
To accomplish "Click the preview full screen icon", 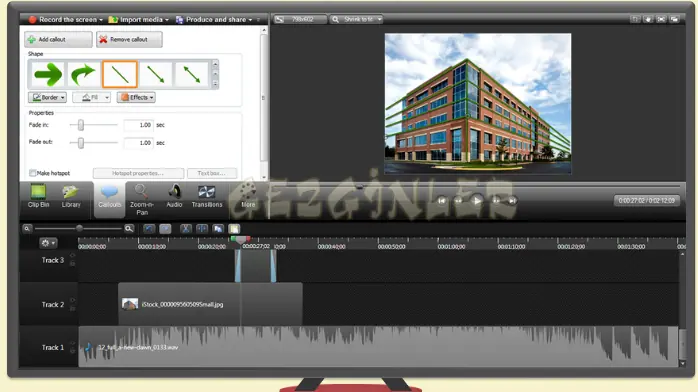I will tap(661, 19).
